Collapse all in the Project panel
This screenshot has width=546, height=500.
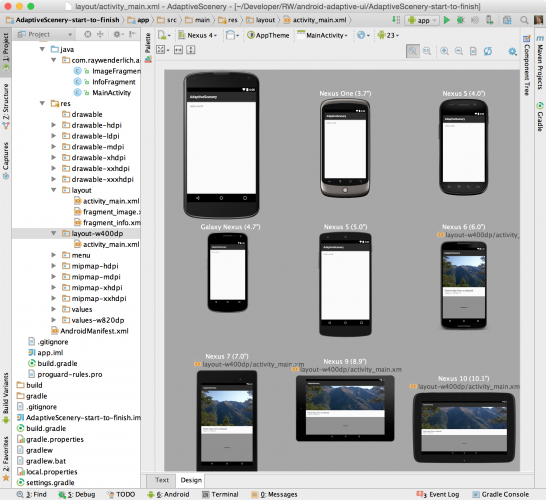[x=100, y=34]
